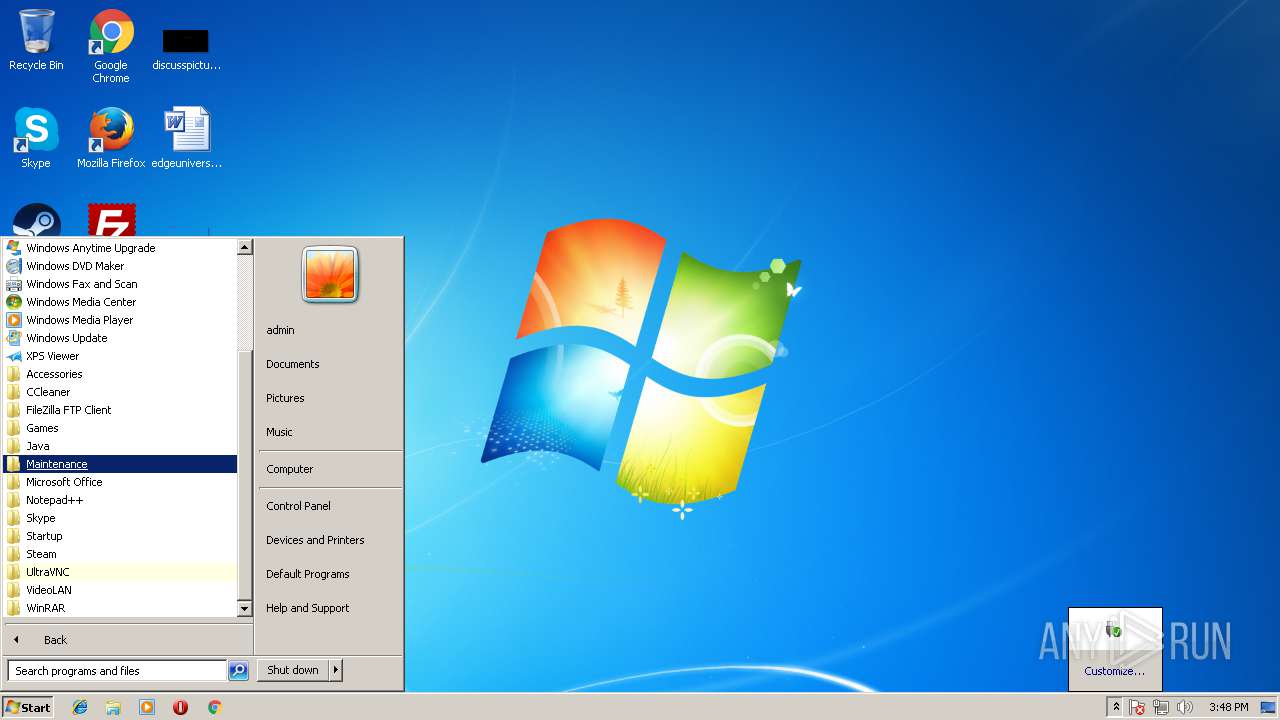This screenshot has width=1280, height=720.
Task: Open Pictures from the Start menu
Action: pyautogui.click(x=330, y=398)
